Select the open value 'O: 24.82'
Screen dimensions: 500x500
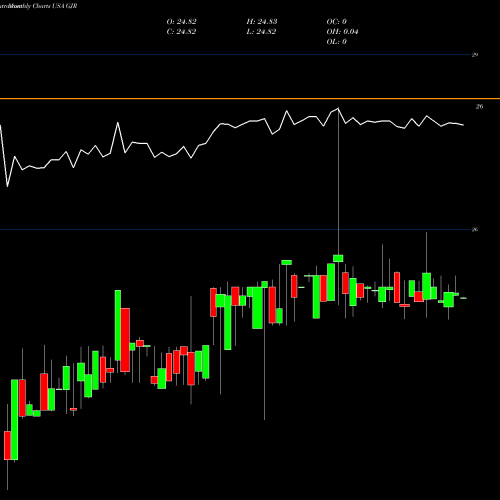point(181,22)
